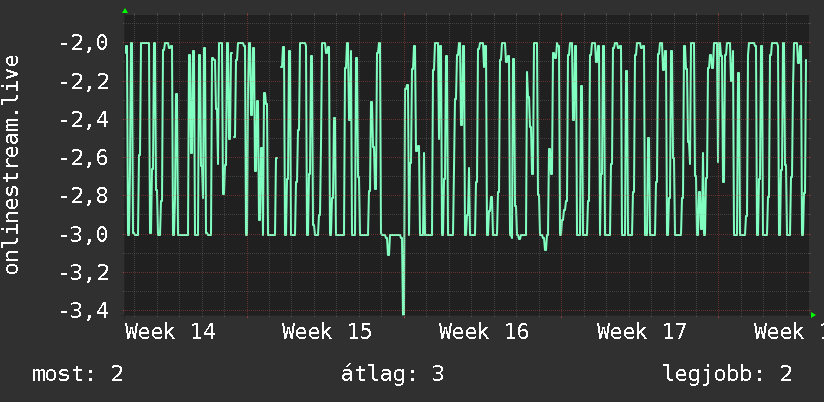Click the -3,0 y-axis value
824x402 pixels.
(x=83, y=235)
